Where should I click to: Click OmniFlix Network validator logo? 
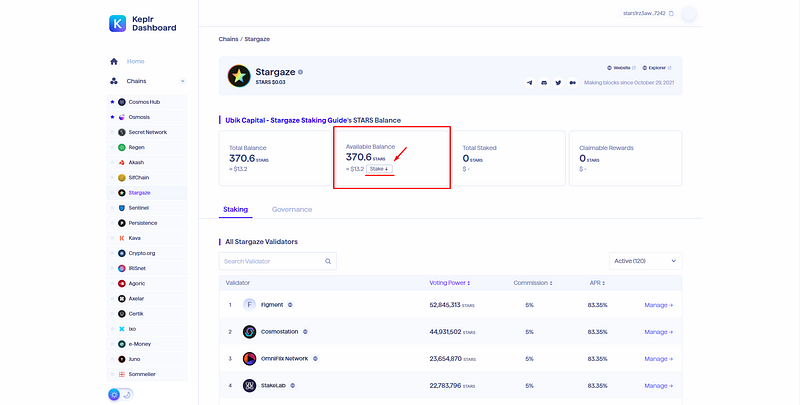[x=249, y=359]
